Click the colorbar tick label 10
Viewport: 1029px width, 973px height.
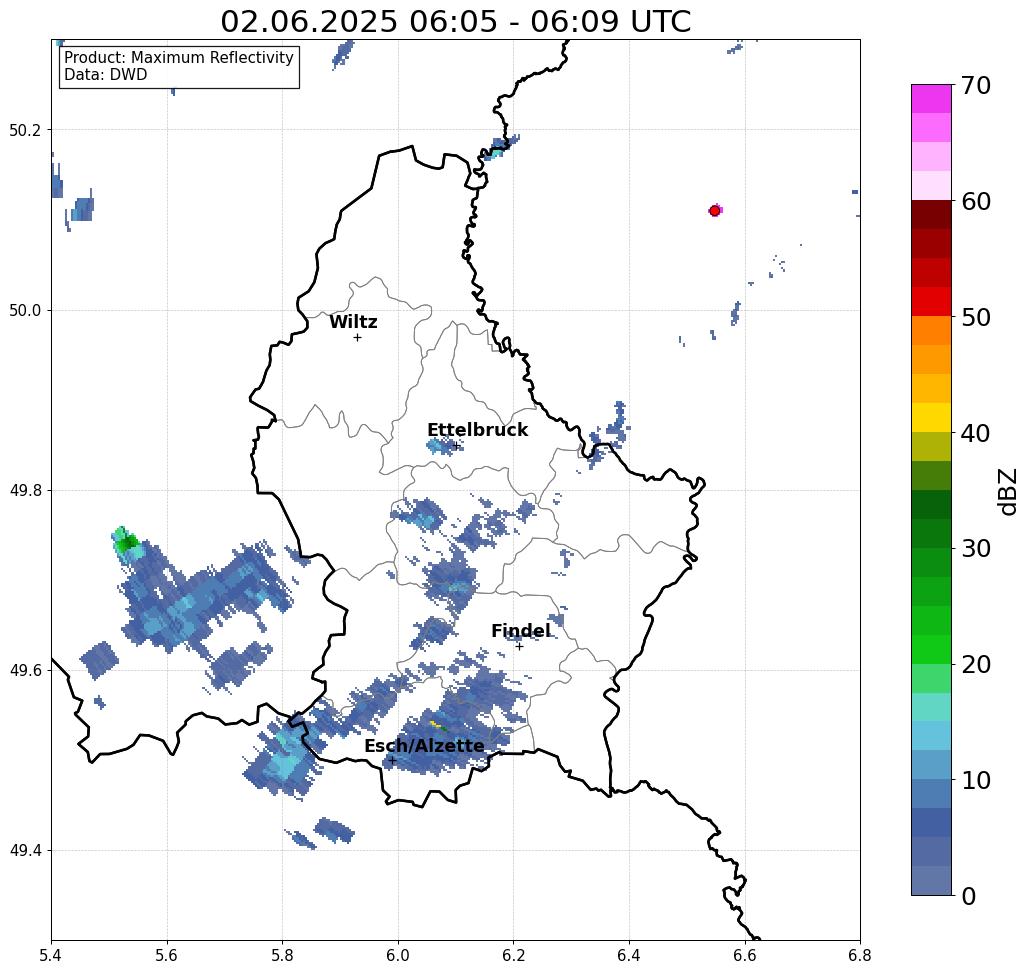point(976,780)
